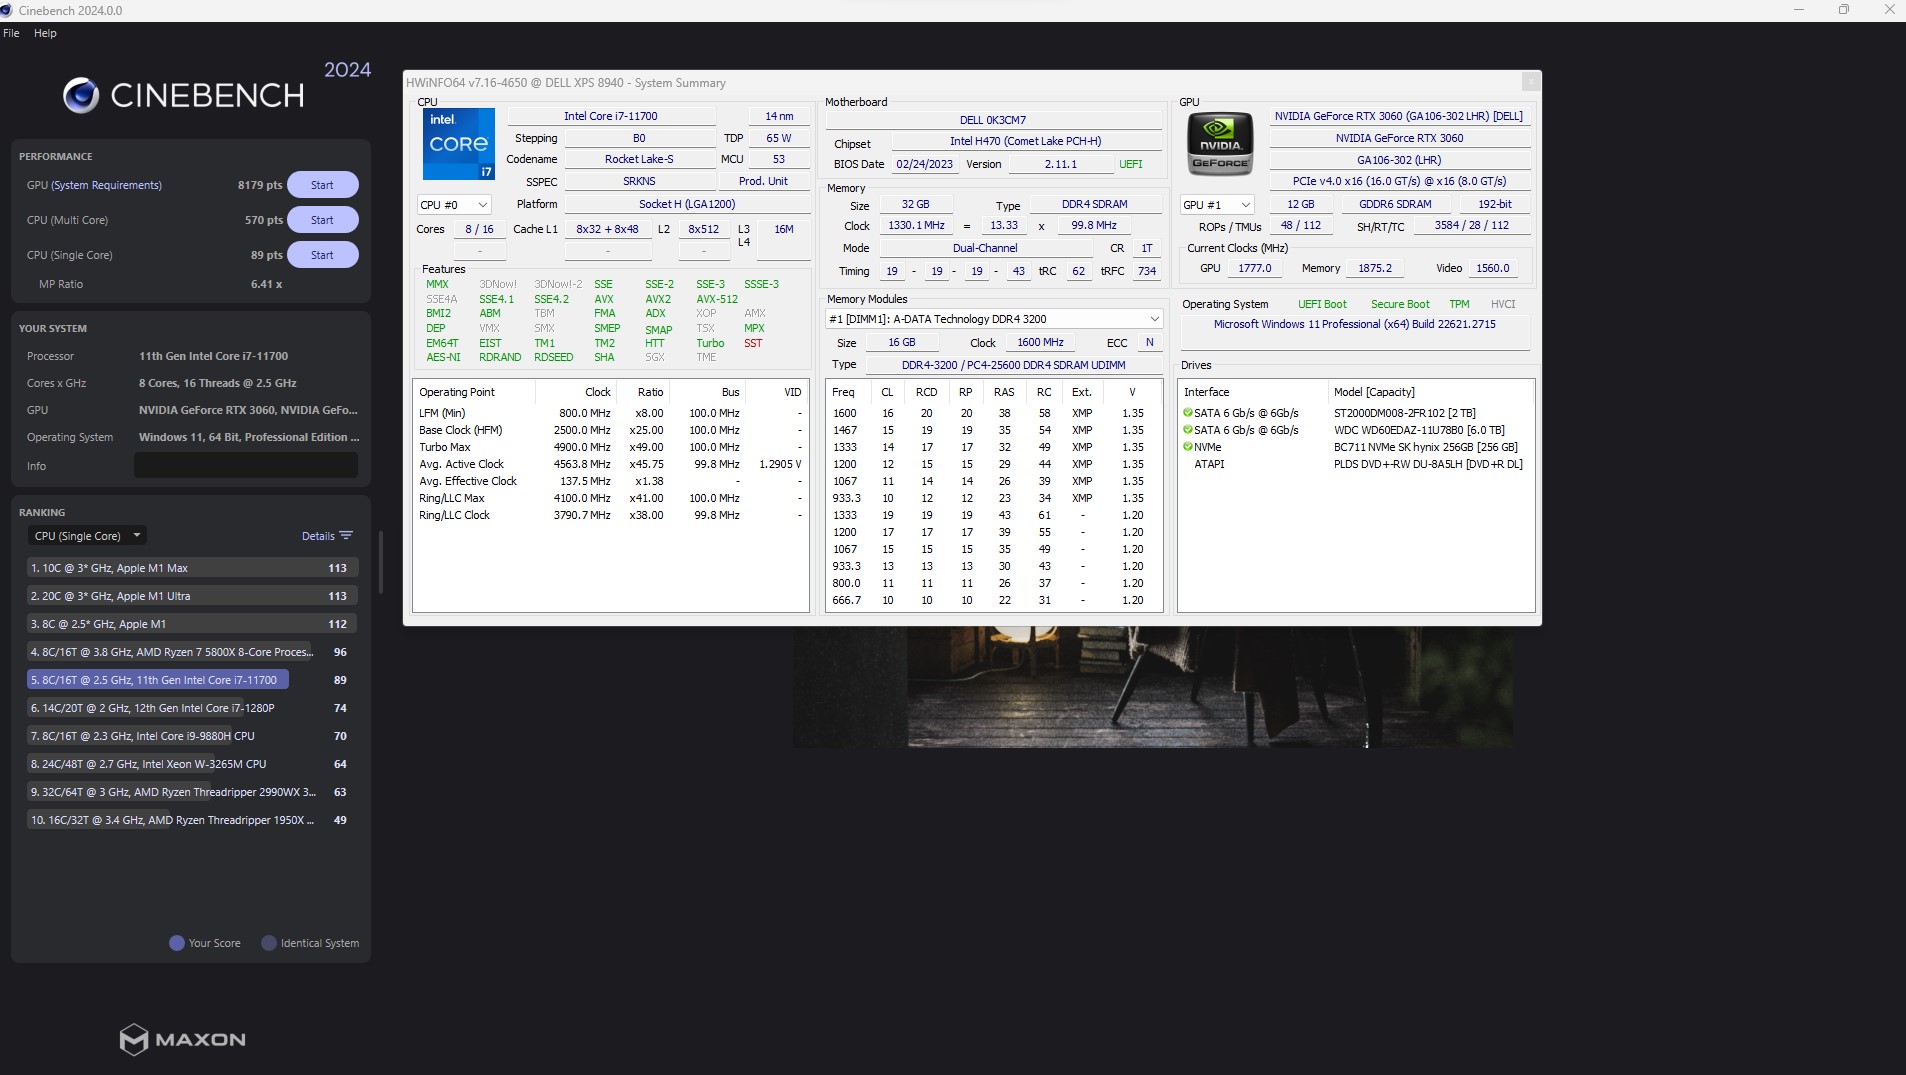
Task: Click the Info text field
Action: pos(246,466)
